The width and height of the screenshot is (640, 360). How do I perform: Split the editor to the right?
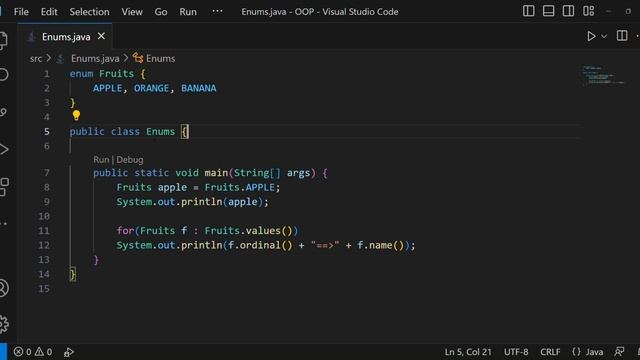click(x=622, y=36)
